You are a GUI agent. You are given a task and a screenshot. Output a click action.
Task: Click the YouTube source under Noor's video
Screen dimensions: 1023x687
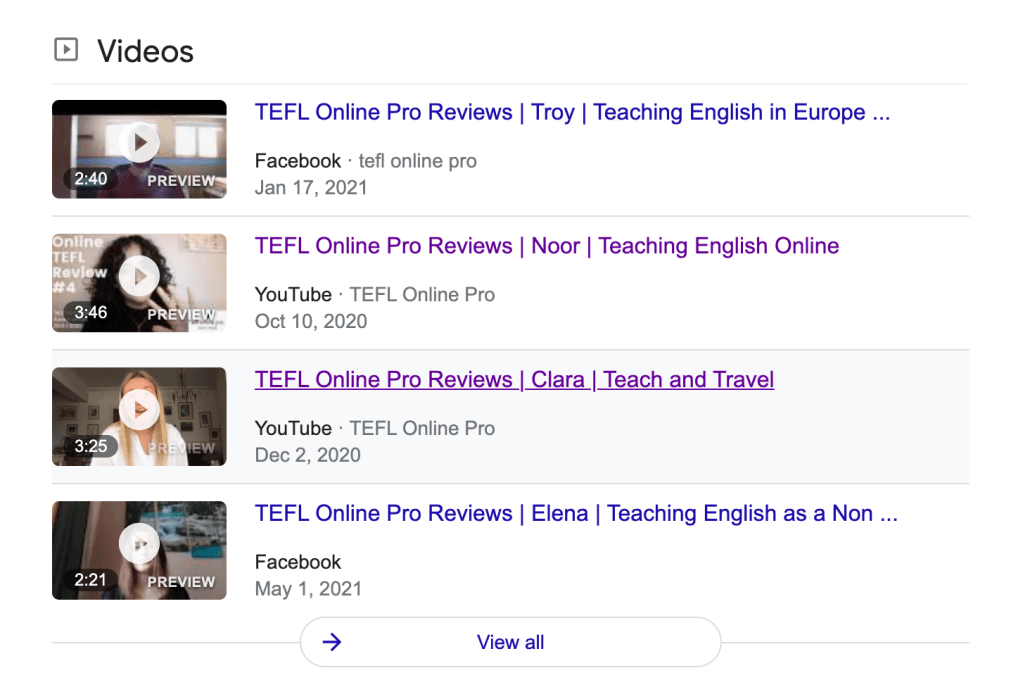[x=293, y=295]
